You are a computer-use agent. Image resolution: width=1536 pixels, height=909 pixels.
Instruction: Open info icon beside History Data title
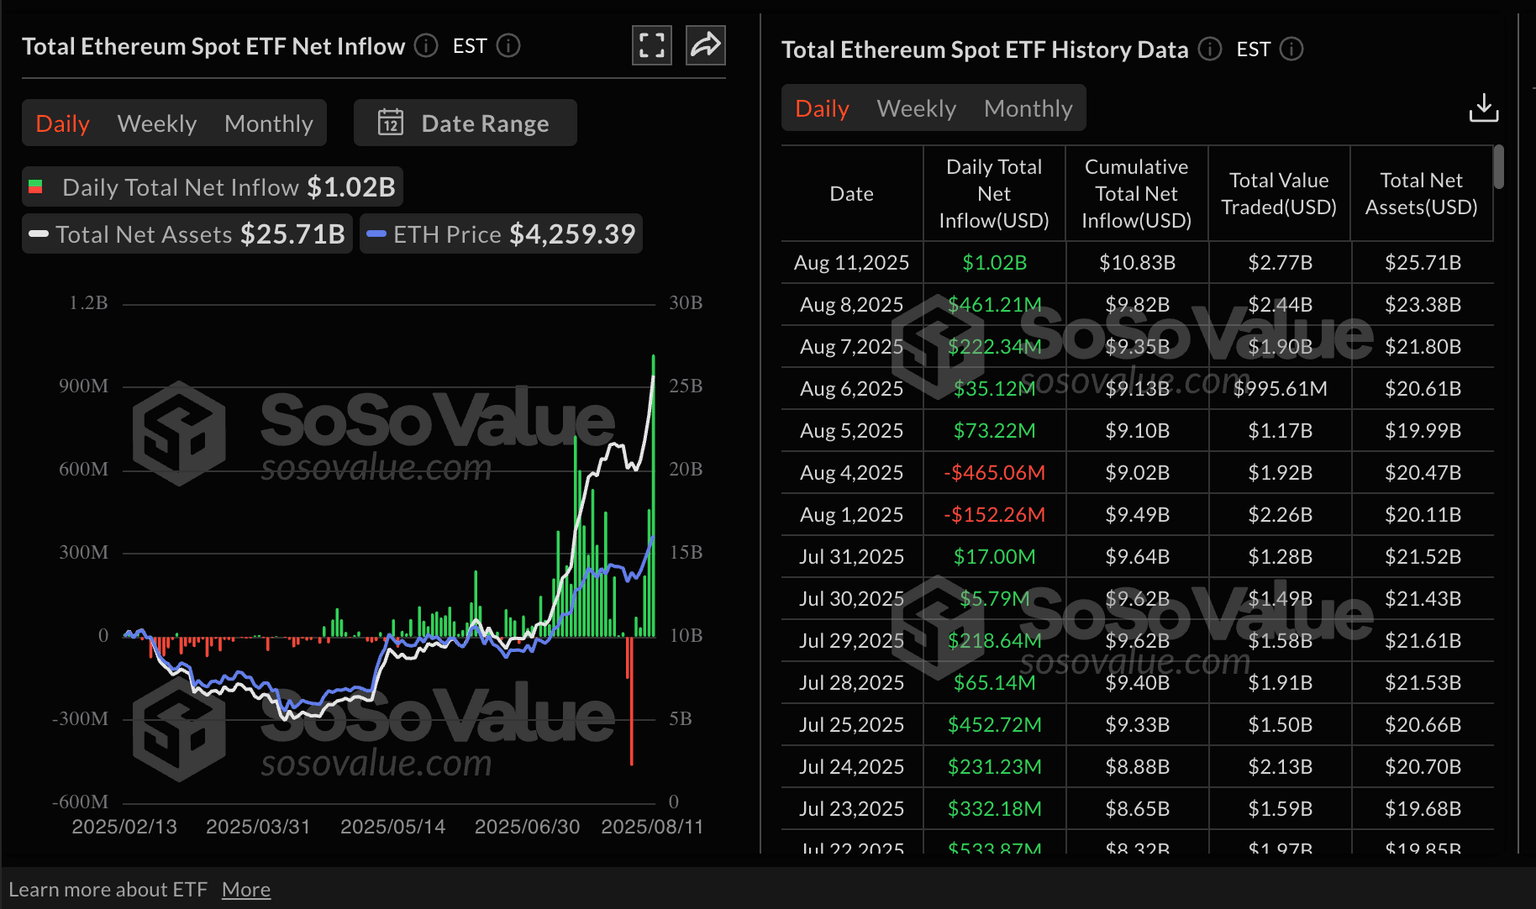click(x=1210, y=49)
